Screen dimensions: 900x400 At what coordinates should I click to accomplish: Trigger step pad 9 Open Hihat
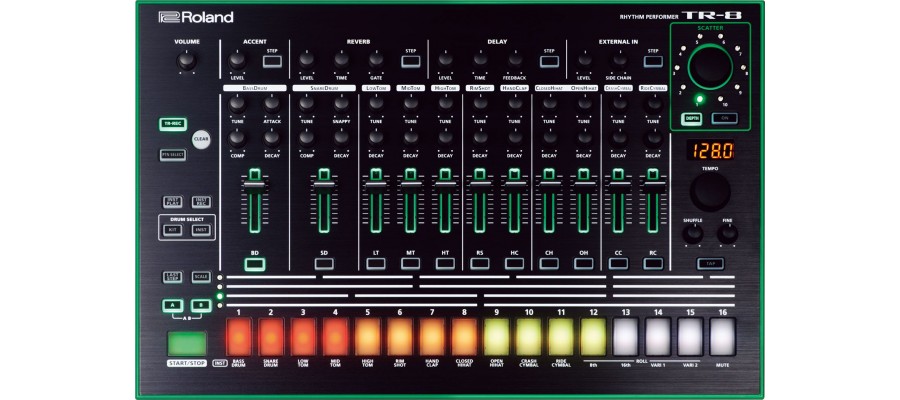coord(496,337)
